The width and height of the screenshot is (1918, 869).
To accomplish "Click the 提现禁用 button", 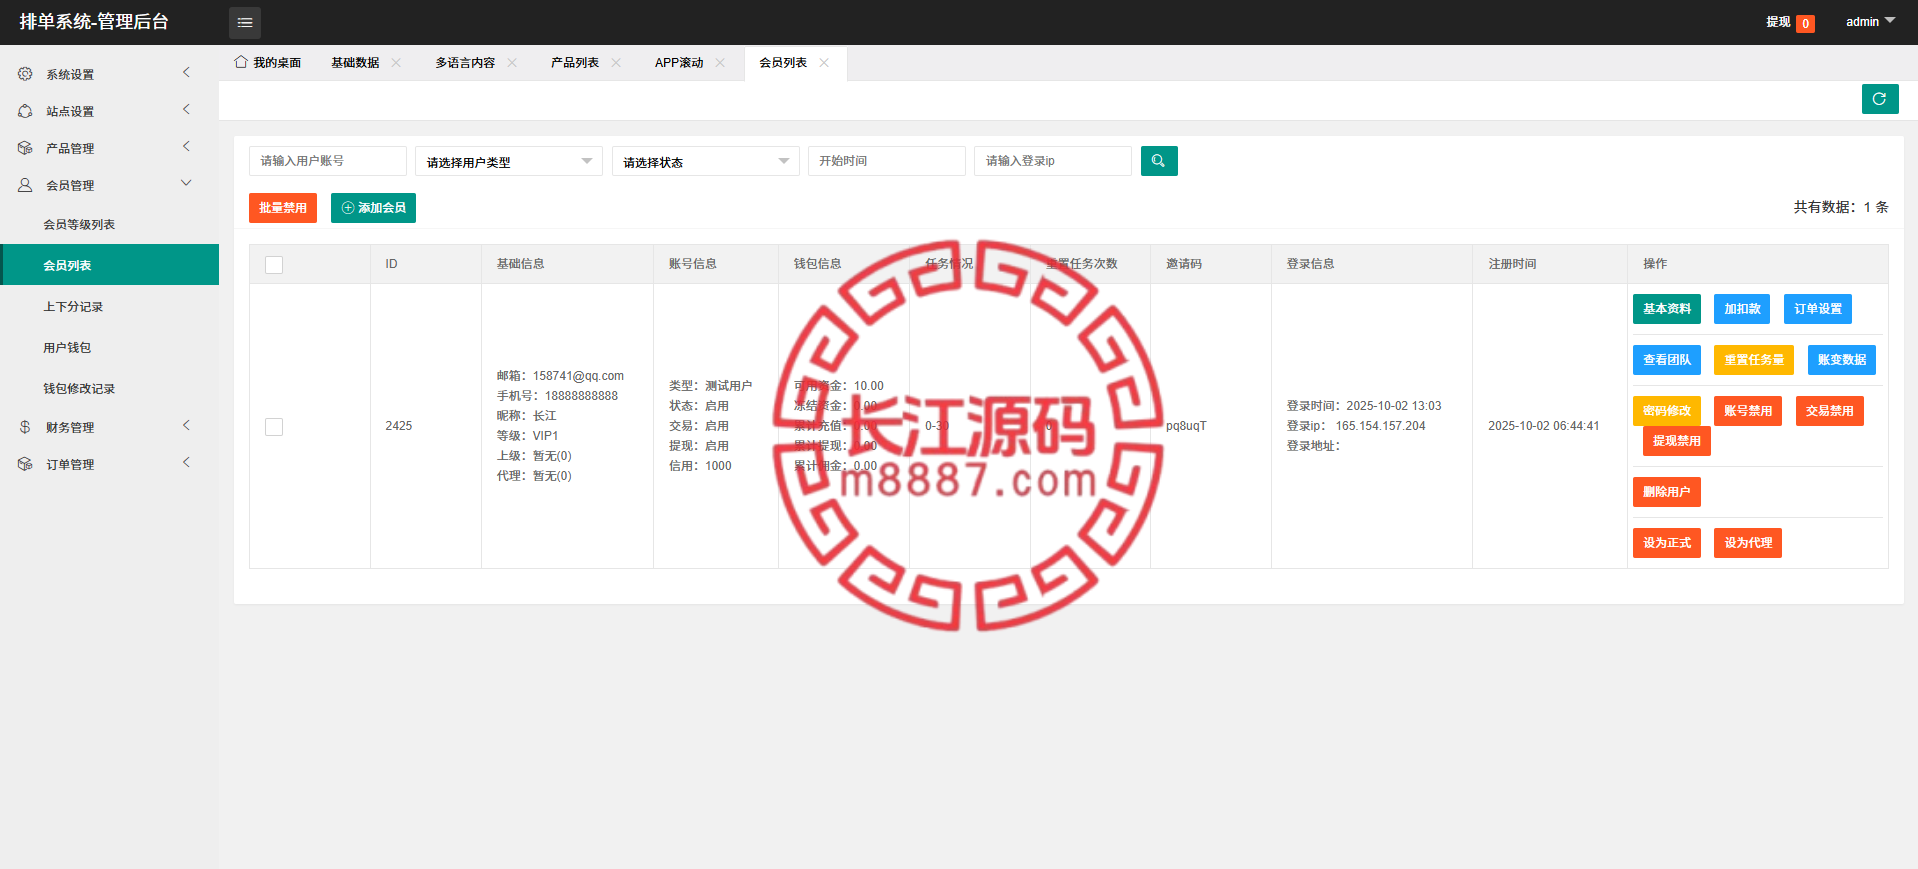I will click(1677, 441).
